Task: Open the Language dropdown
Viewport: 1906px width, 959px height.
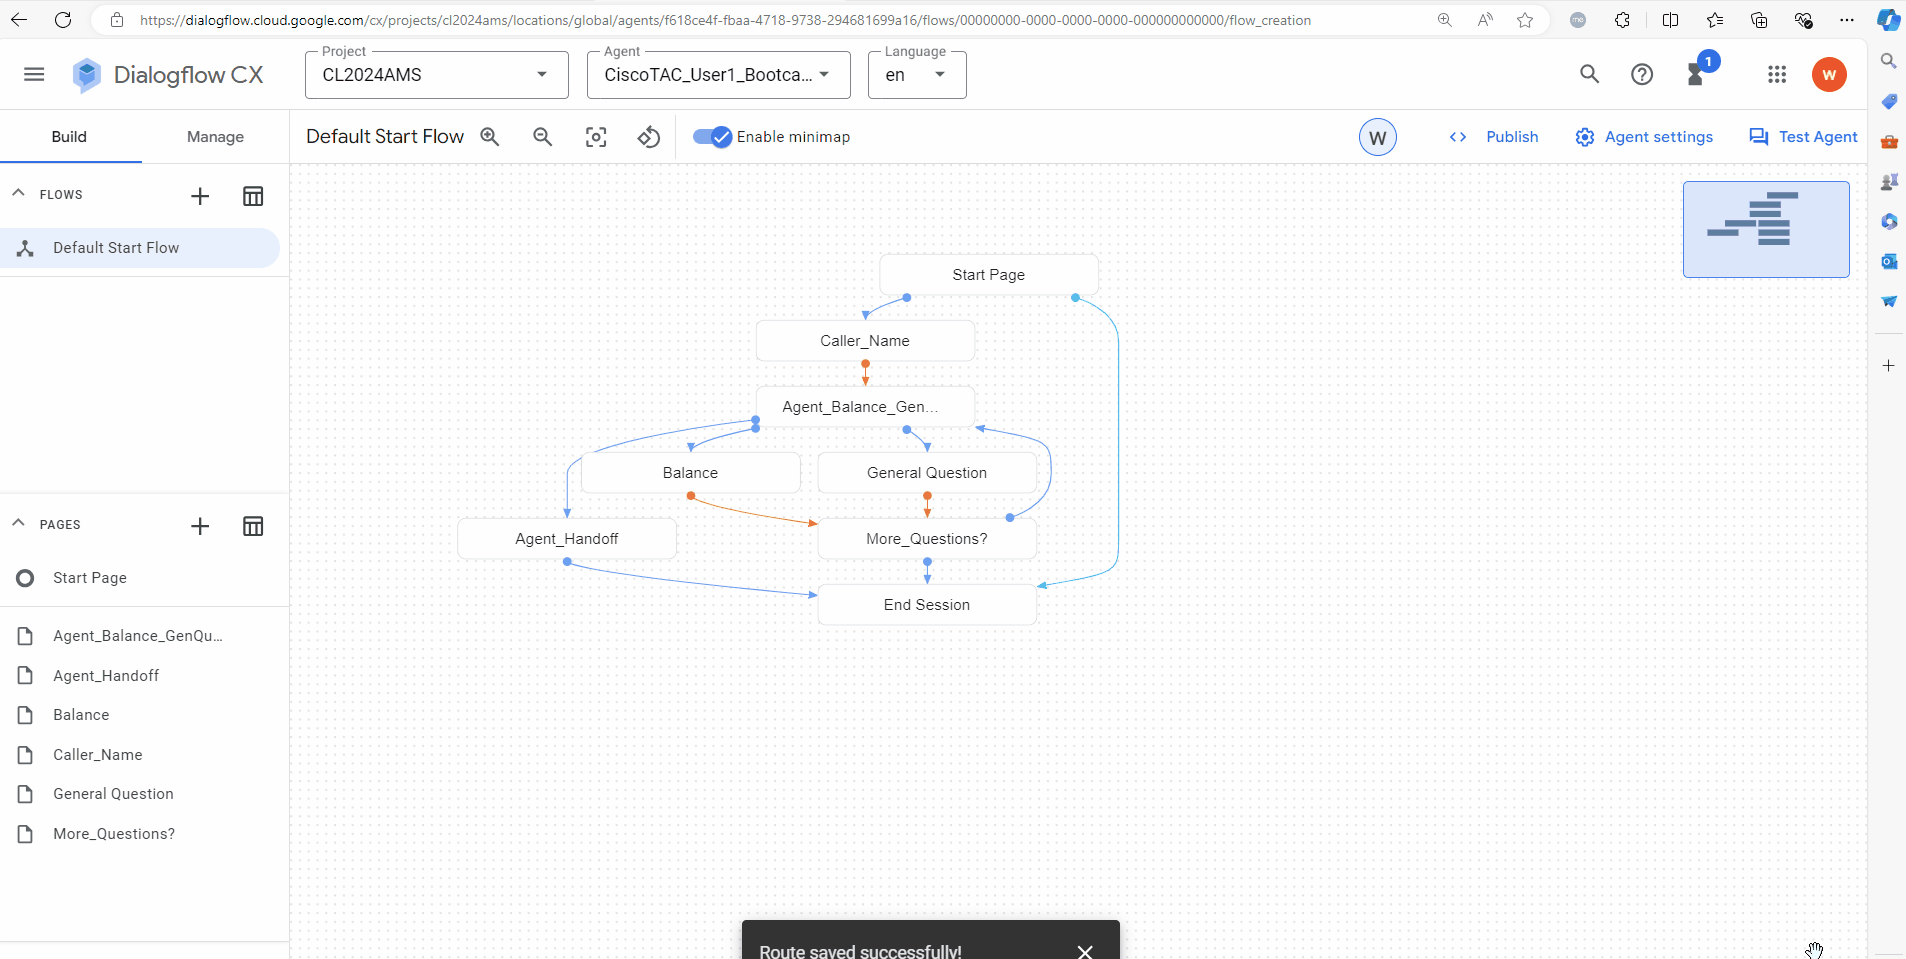Action: (917, 75)
